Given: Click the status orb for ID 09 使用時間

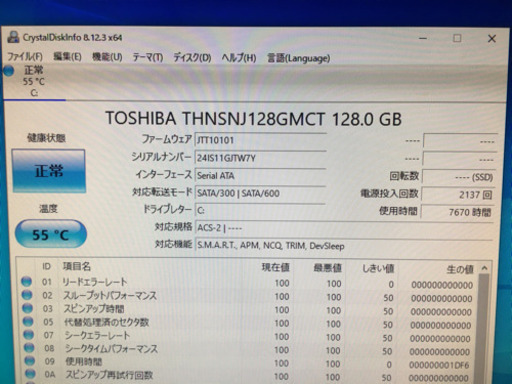Looking at the screenshot, I should pos(30,361).
